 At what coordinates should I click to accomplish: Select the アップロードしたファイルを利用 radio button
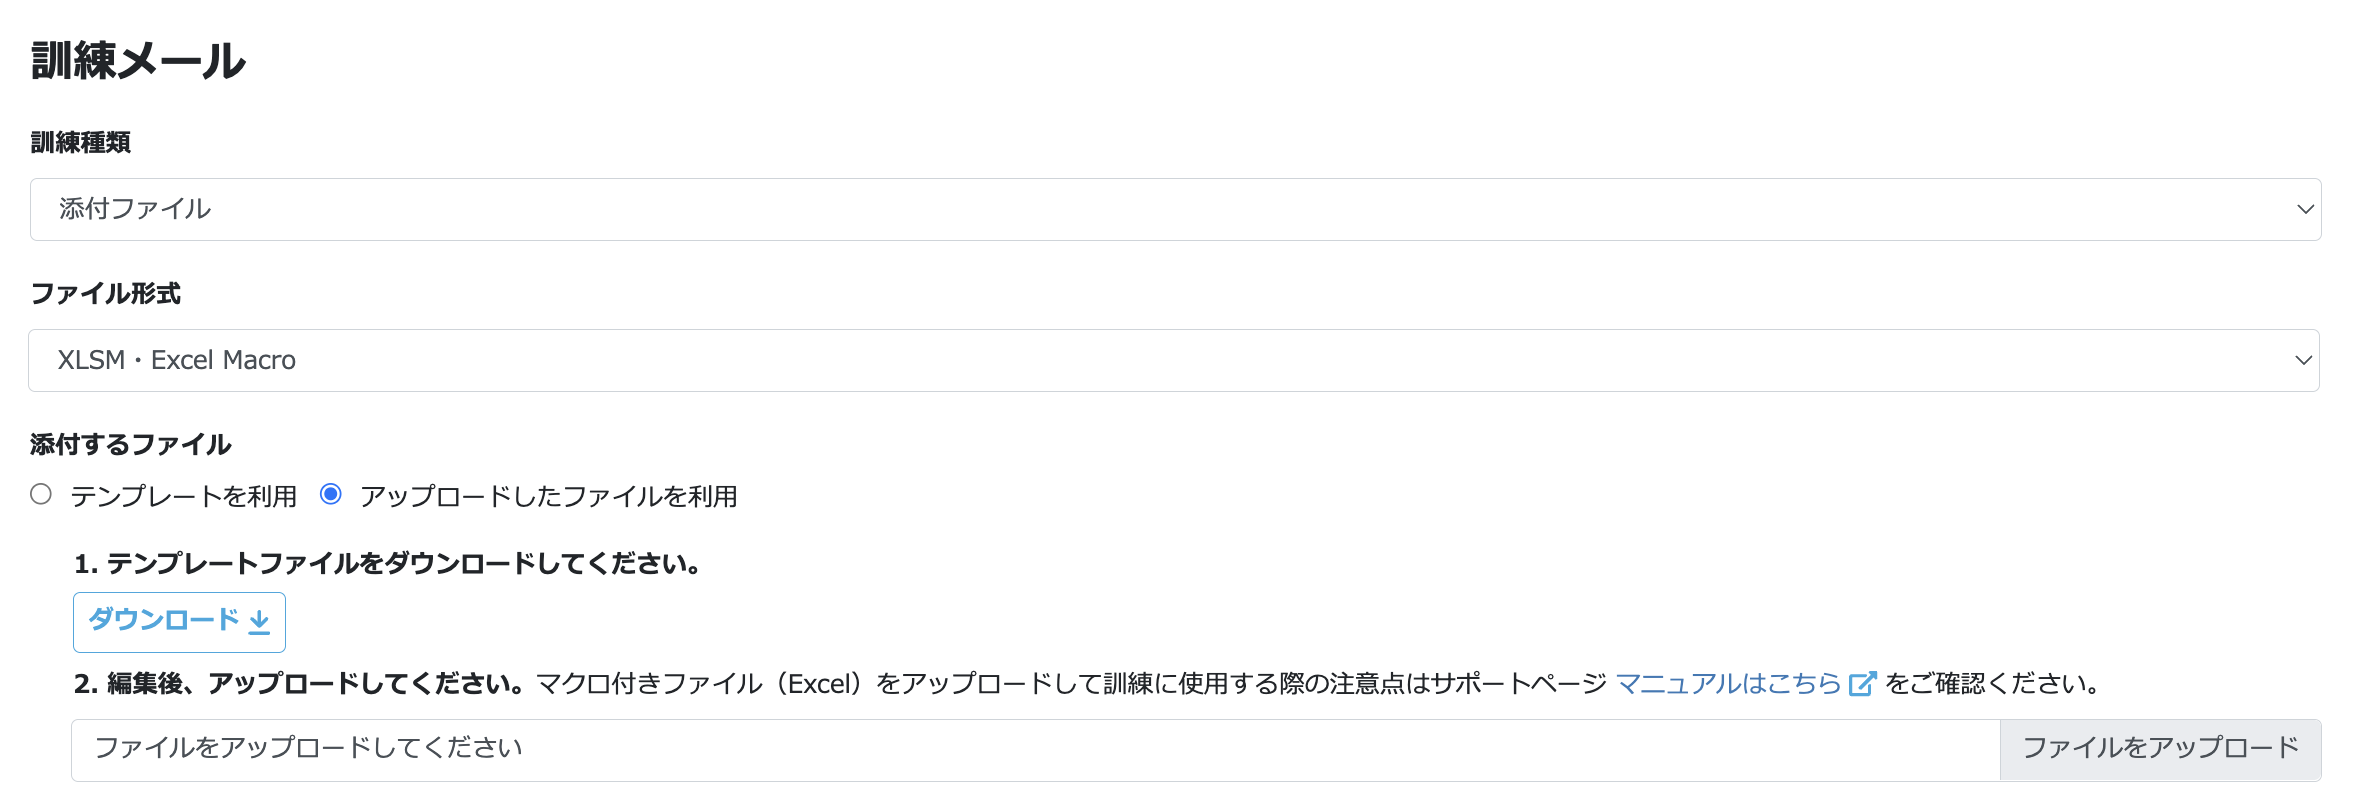point(331,494)
